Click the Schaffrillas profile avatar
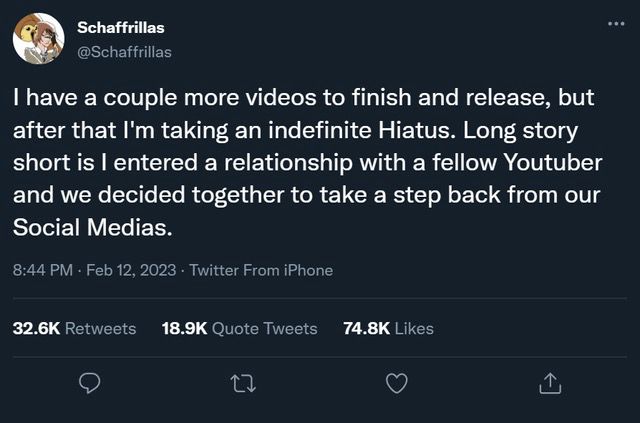640x423 pixels. [x=39, y=40]
